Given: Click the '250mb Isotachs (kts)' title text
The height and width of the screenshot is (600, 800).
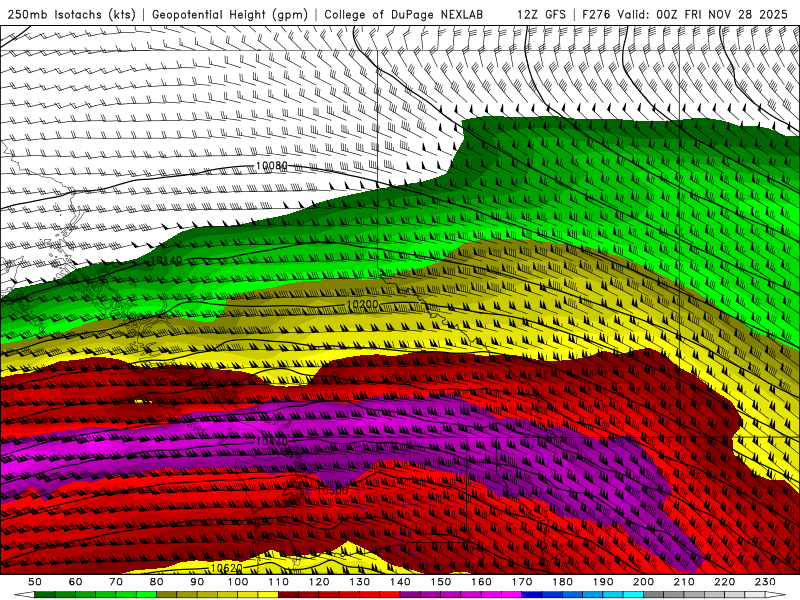Looking at the screenshot, I should click(72, 14).
